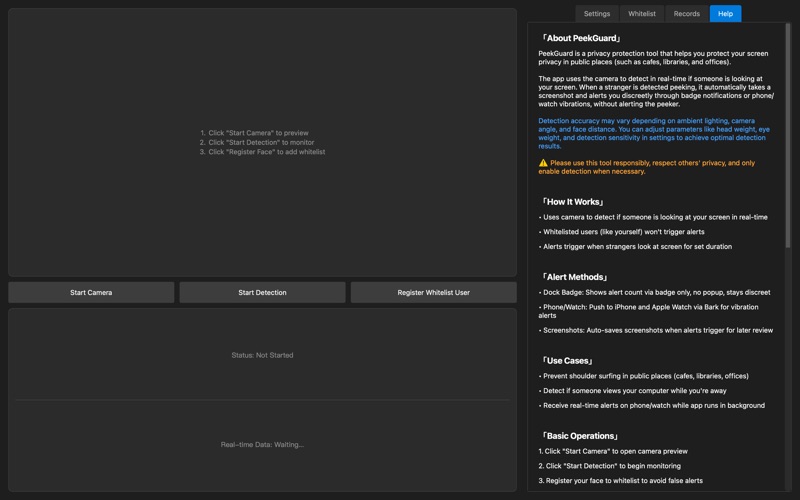Open the Settings tab
The width and height of the screenshot is (800, 500).
coord(596,14)
